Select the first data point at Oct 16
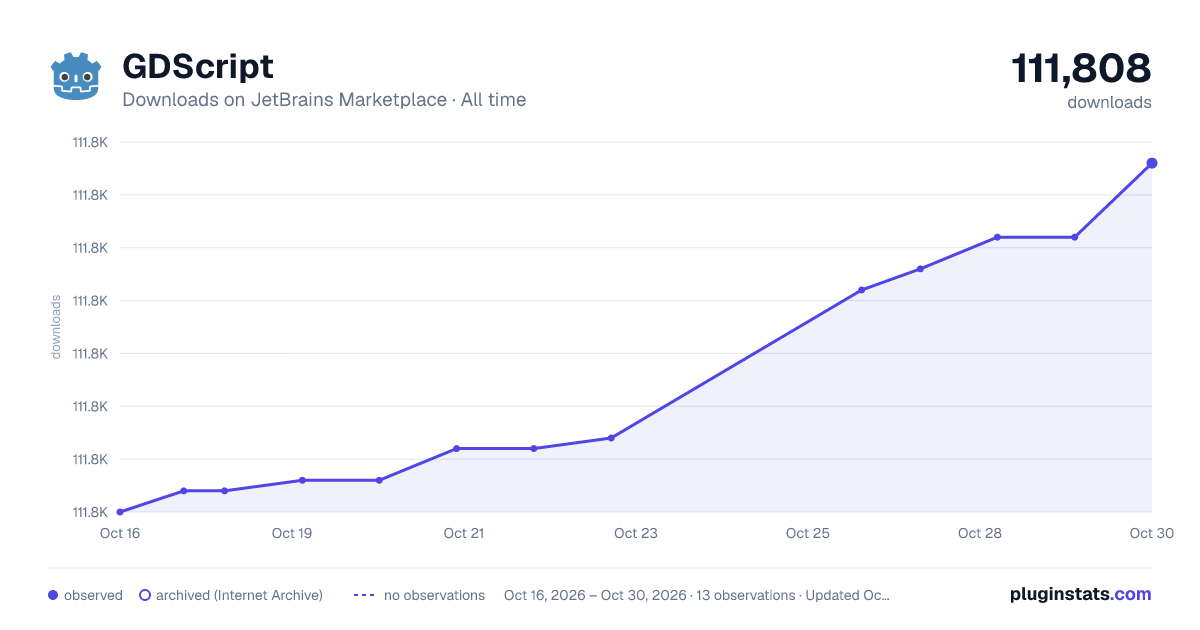The width and height of the screenshot is (1200, 630). click(x=120, y=512)
